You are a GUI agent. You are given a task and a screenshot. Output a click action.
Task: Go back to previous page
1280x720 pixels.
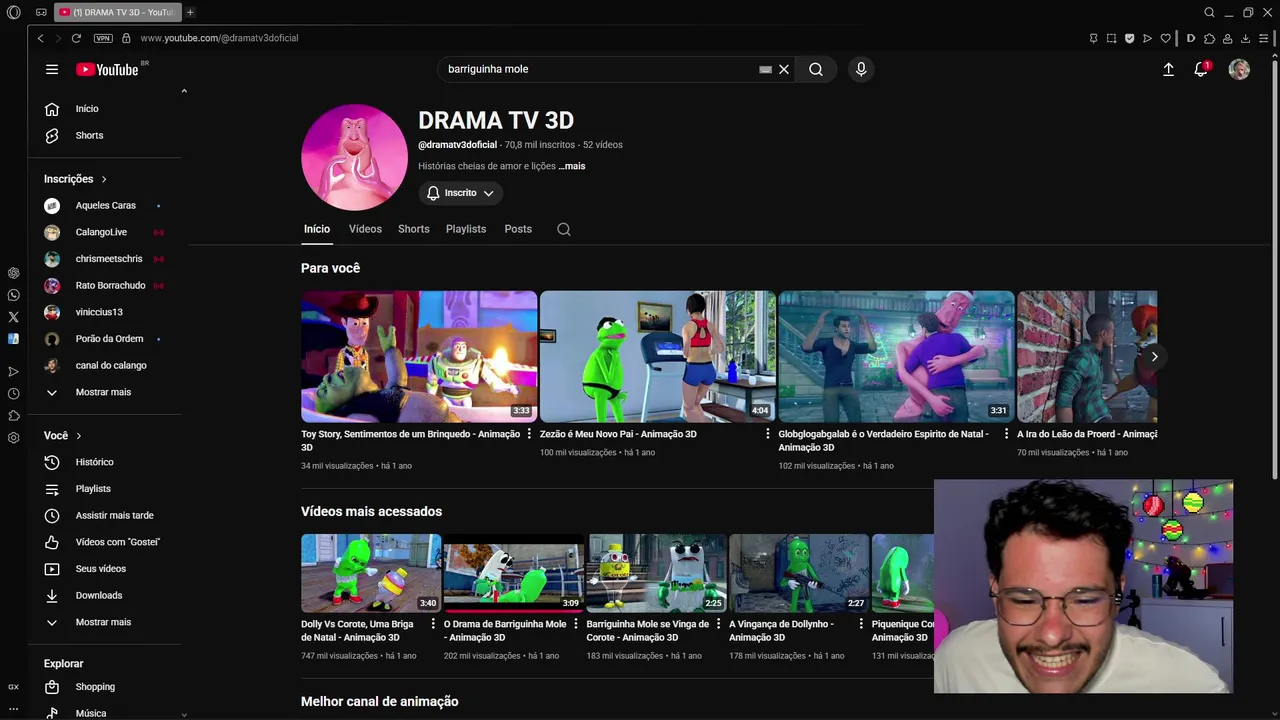click(x=40, y=38)
